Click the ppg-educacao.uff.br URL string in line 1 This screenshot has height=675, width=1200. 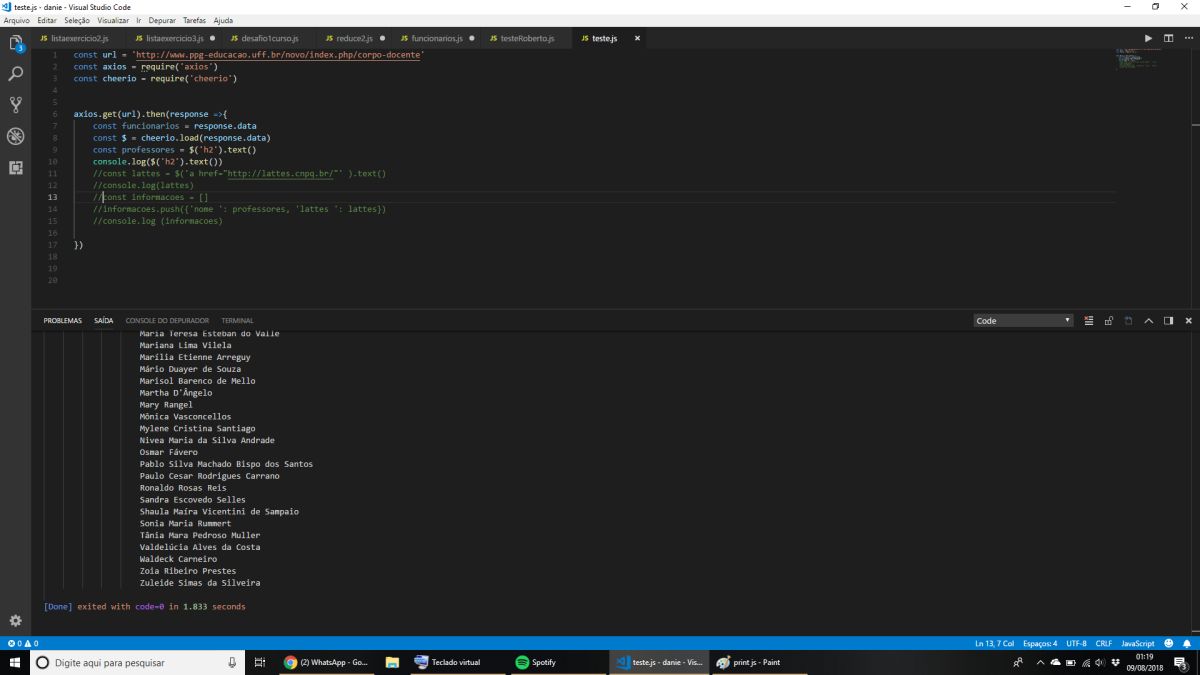[277, 54]
